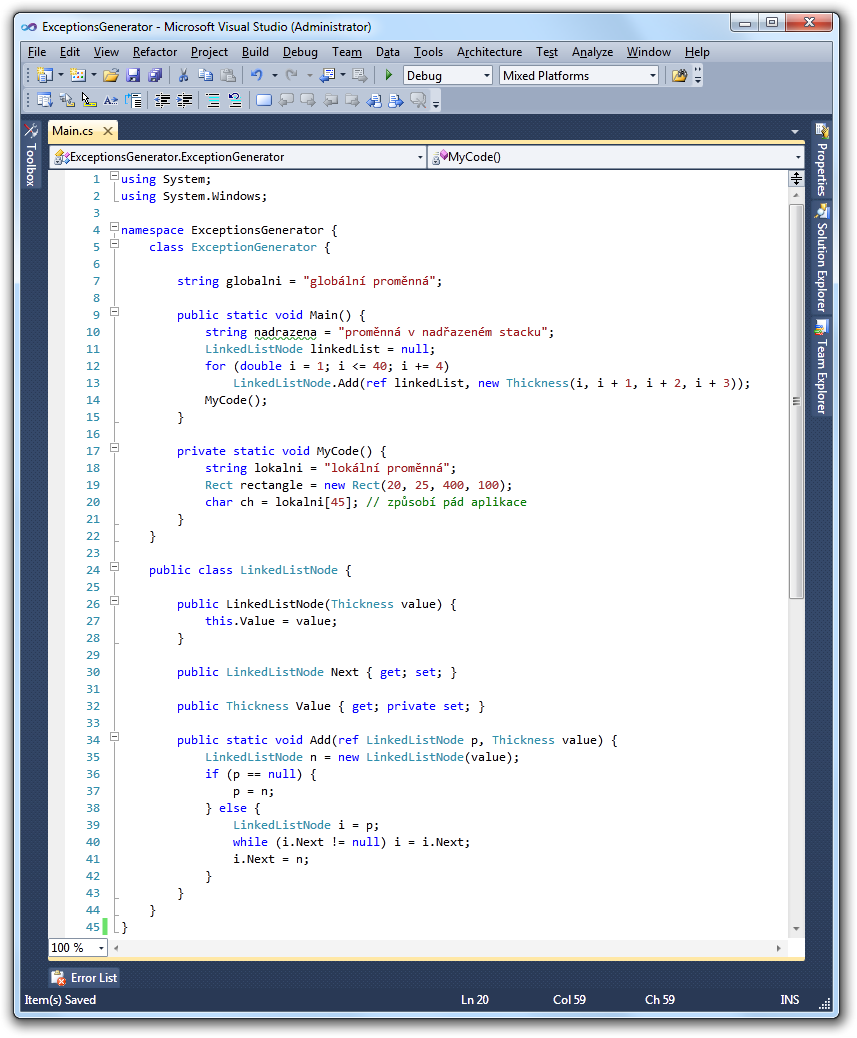Image resolution: width=857 pixels, height=1038 pixels.
Task: Click the vertical scrollbar thumb in the editor
Action: point(796,401)
